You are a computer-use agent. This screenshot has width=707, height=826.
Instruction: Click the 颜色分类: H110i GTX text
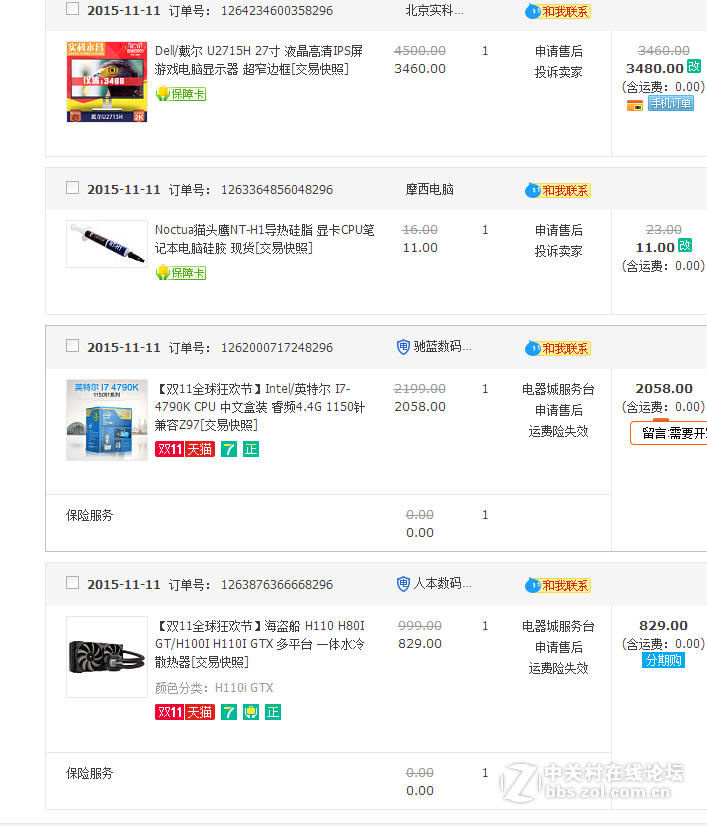214,688
